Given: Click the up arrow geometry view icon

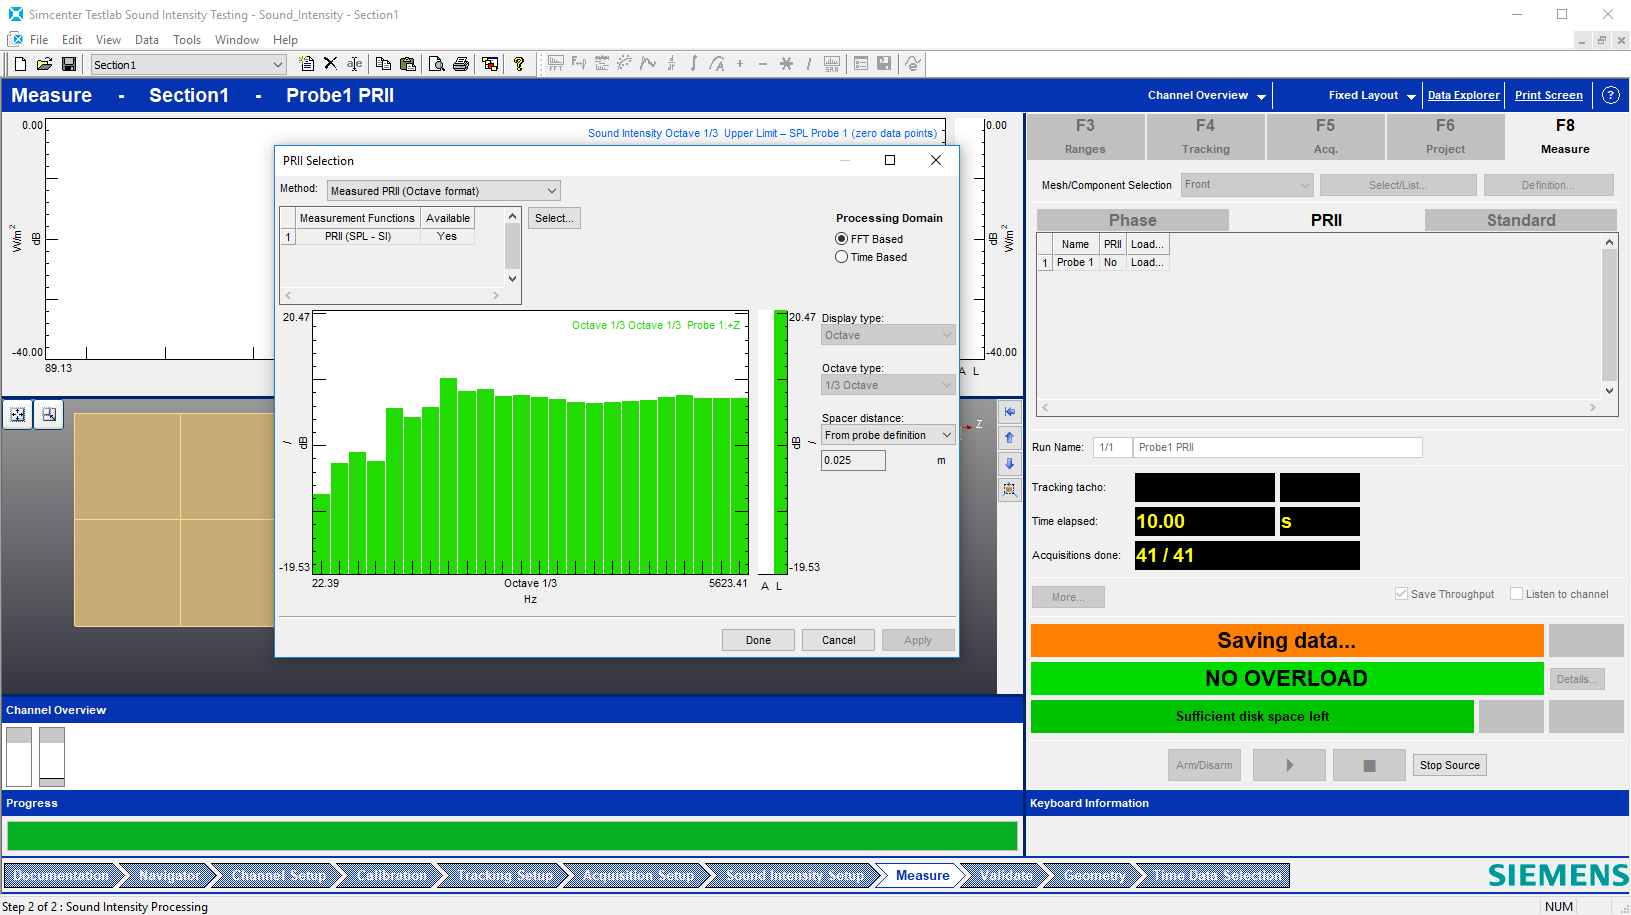Looking at the screenshot, I should click(x=1010, y=438).
